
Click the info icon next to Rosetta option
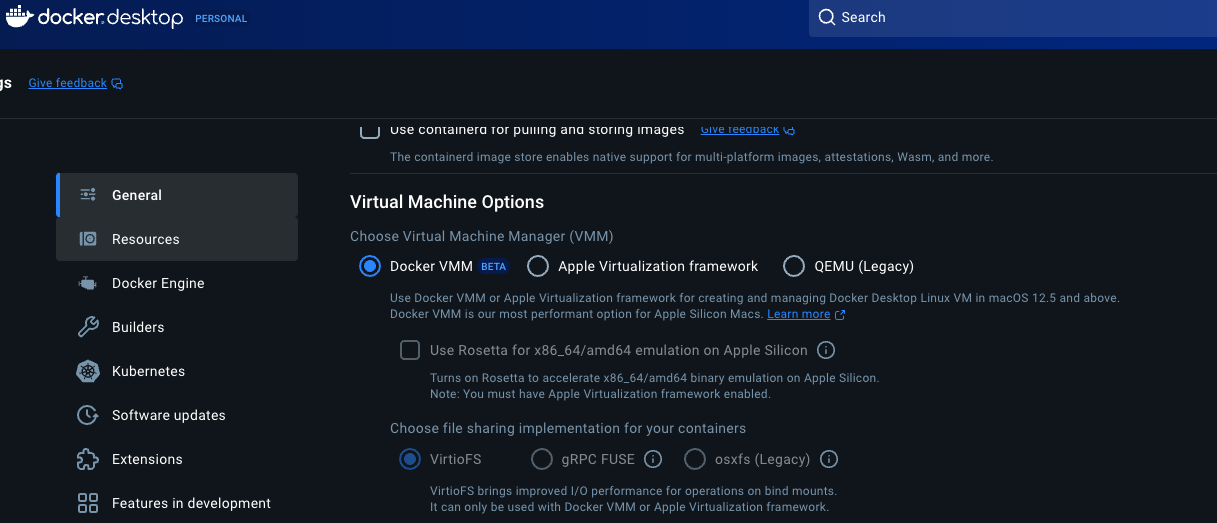tap(826, 350)
